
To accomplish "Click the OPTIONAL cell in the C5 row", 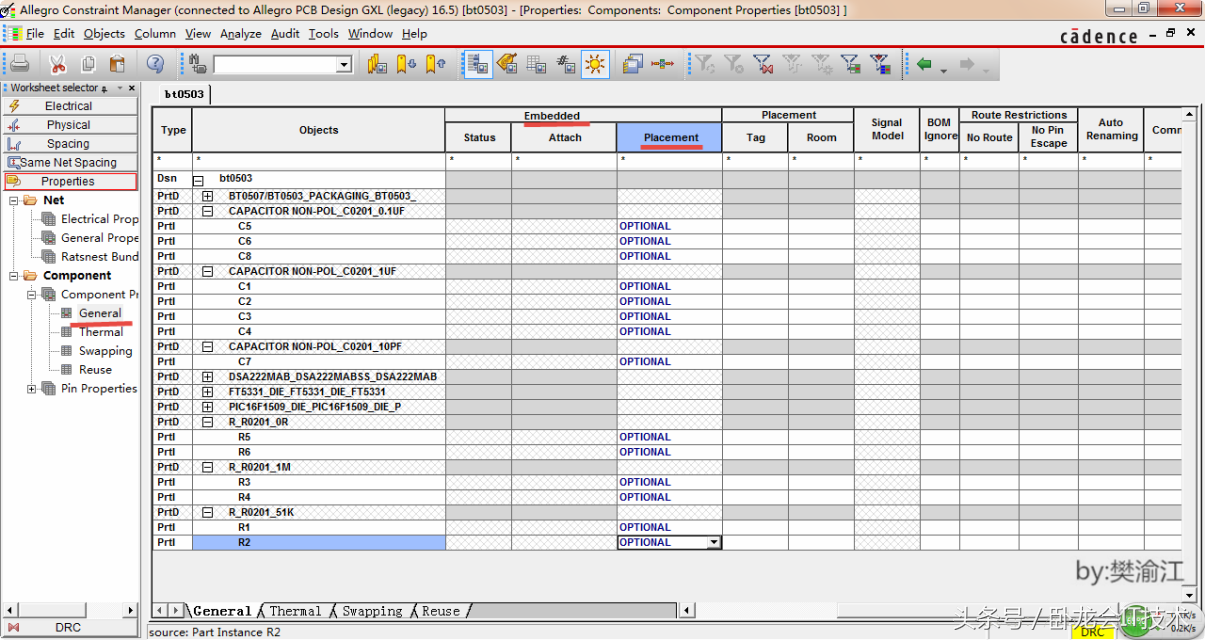I will pos(669,226).
